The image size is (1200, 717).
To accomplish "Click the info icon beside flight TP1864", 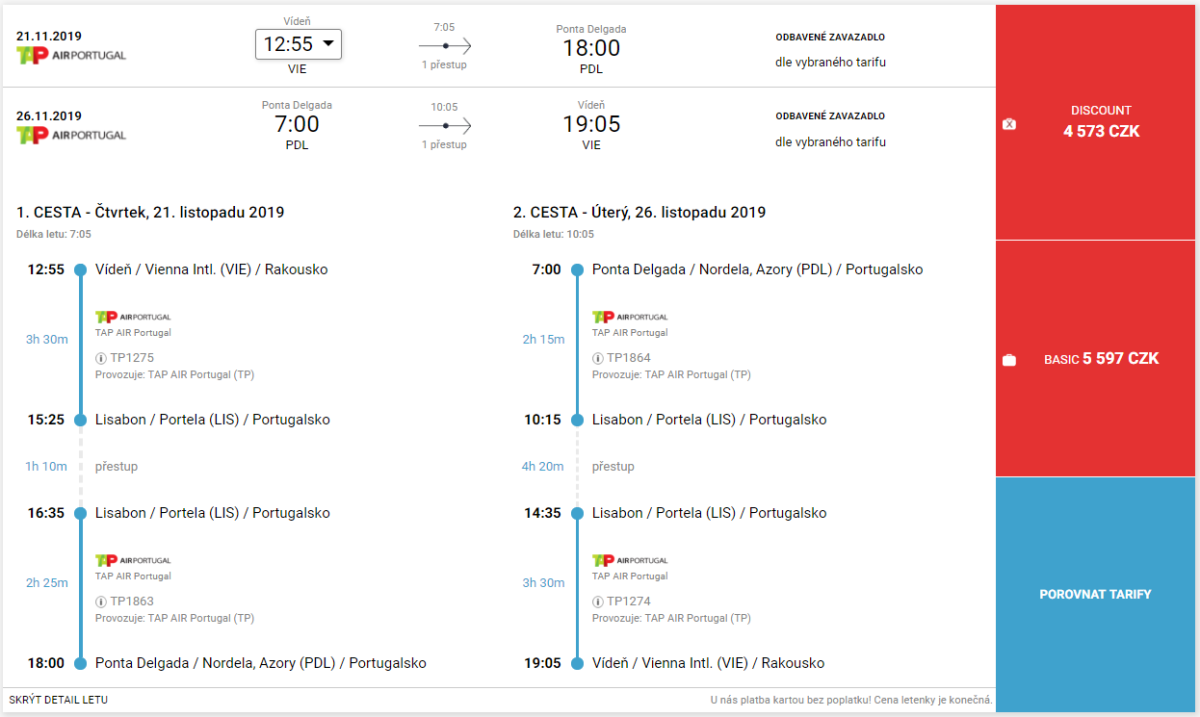I will [598, 358].
